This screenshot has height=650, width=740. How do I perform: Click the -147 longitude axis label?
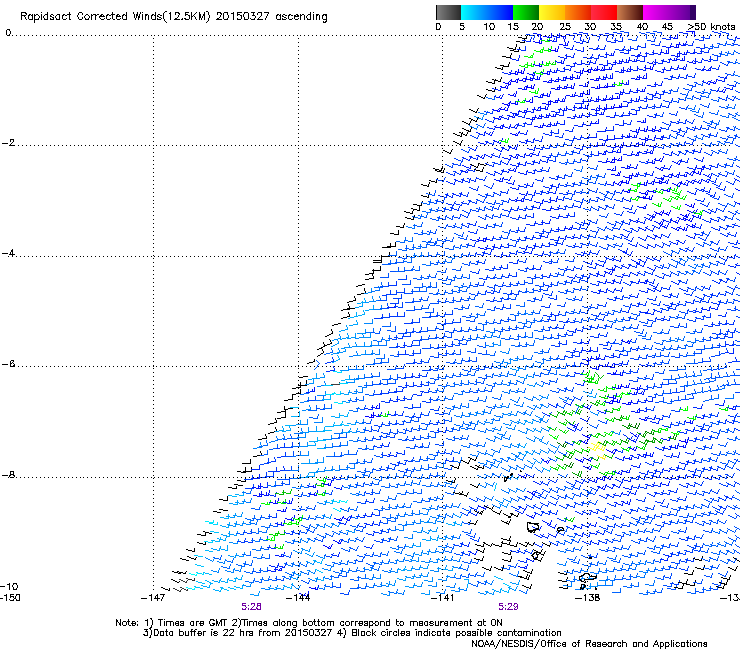coord(153,598)
